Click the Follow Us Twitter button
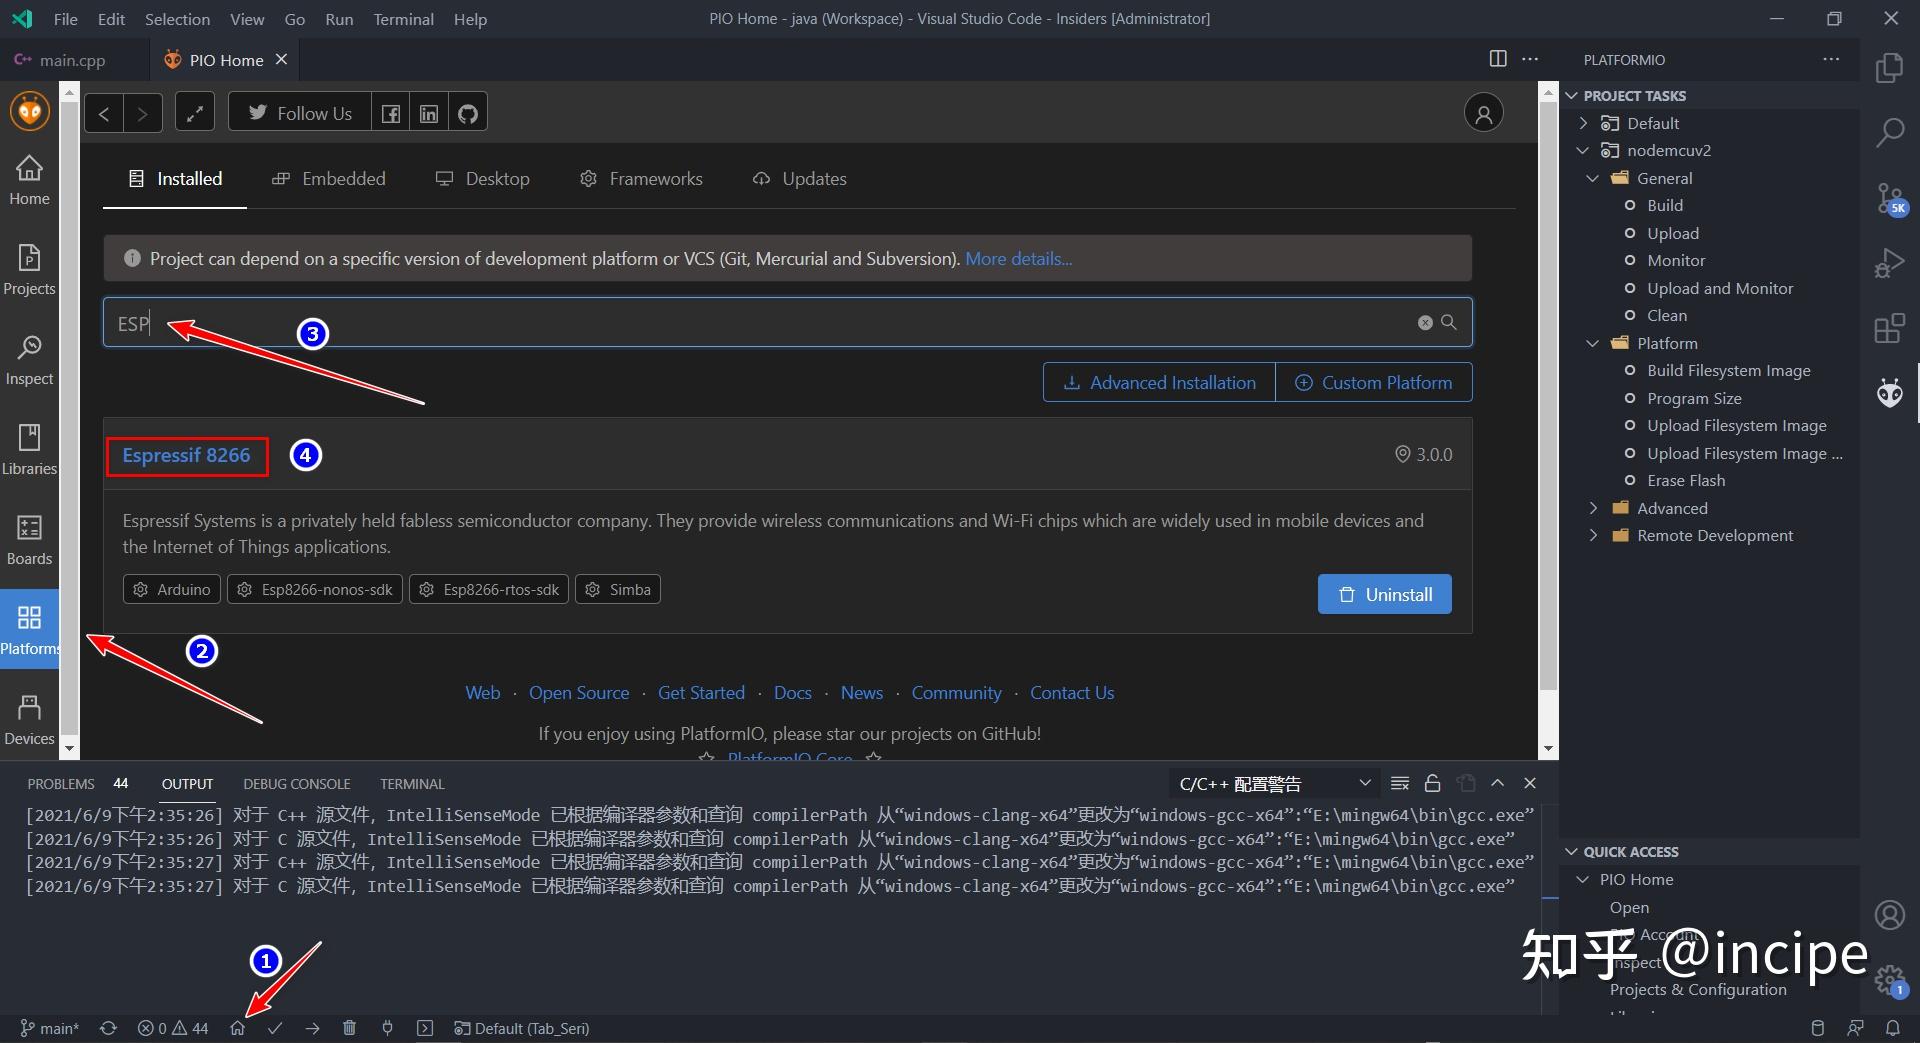The image size is (1920, 1043). [x=300, y=113]
